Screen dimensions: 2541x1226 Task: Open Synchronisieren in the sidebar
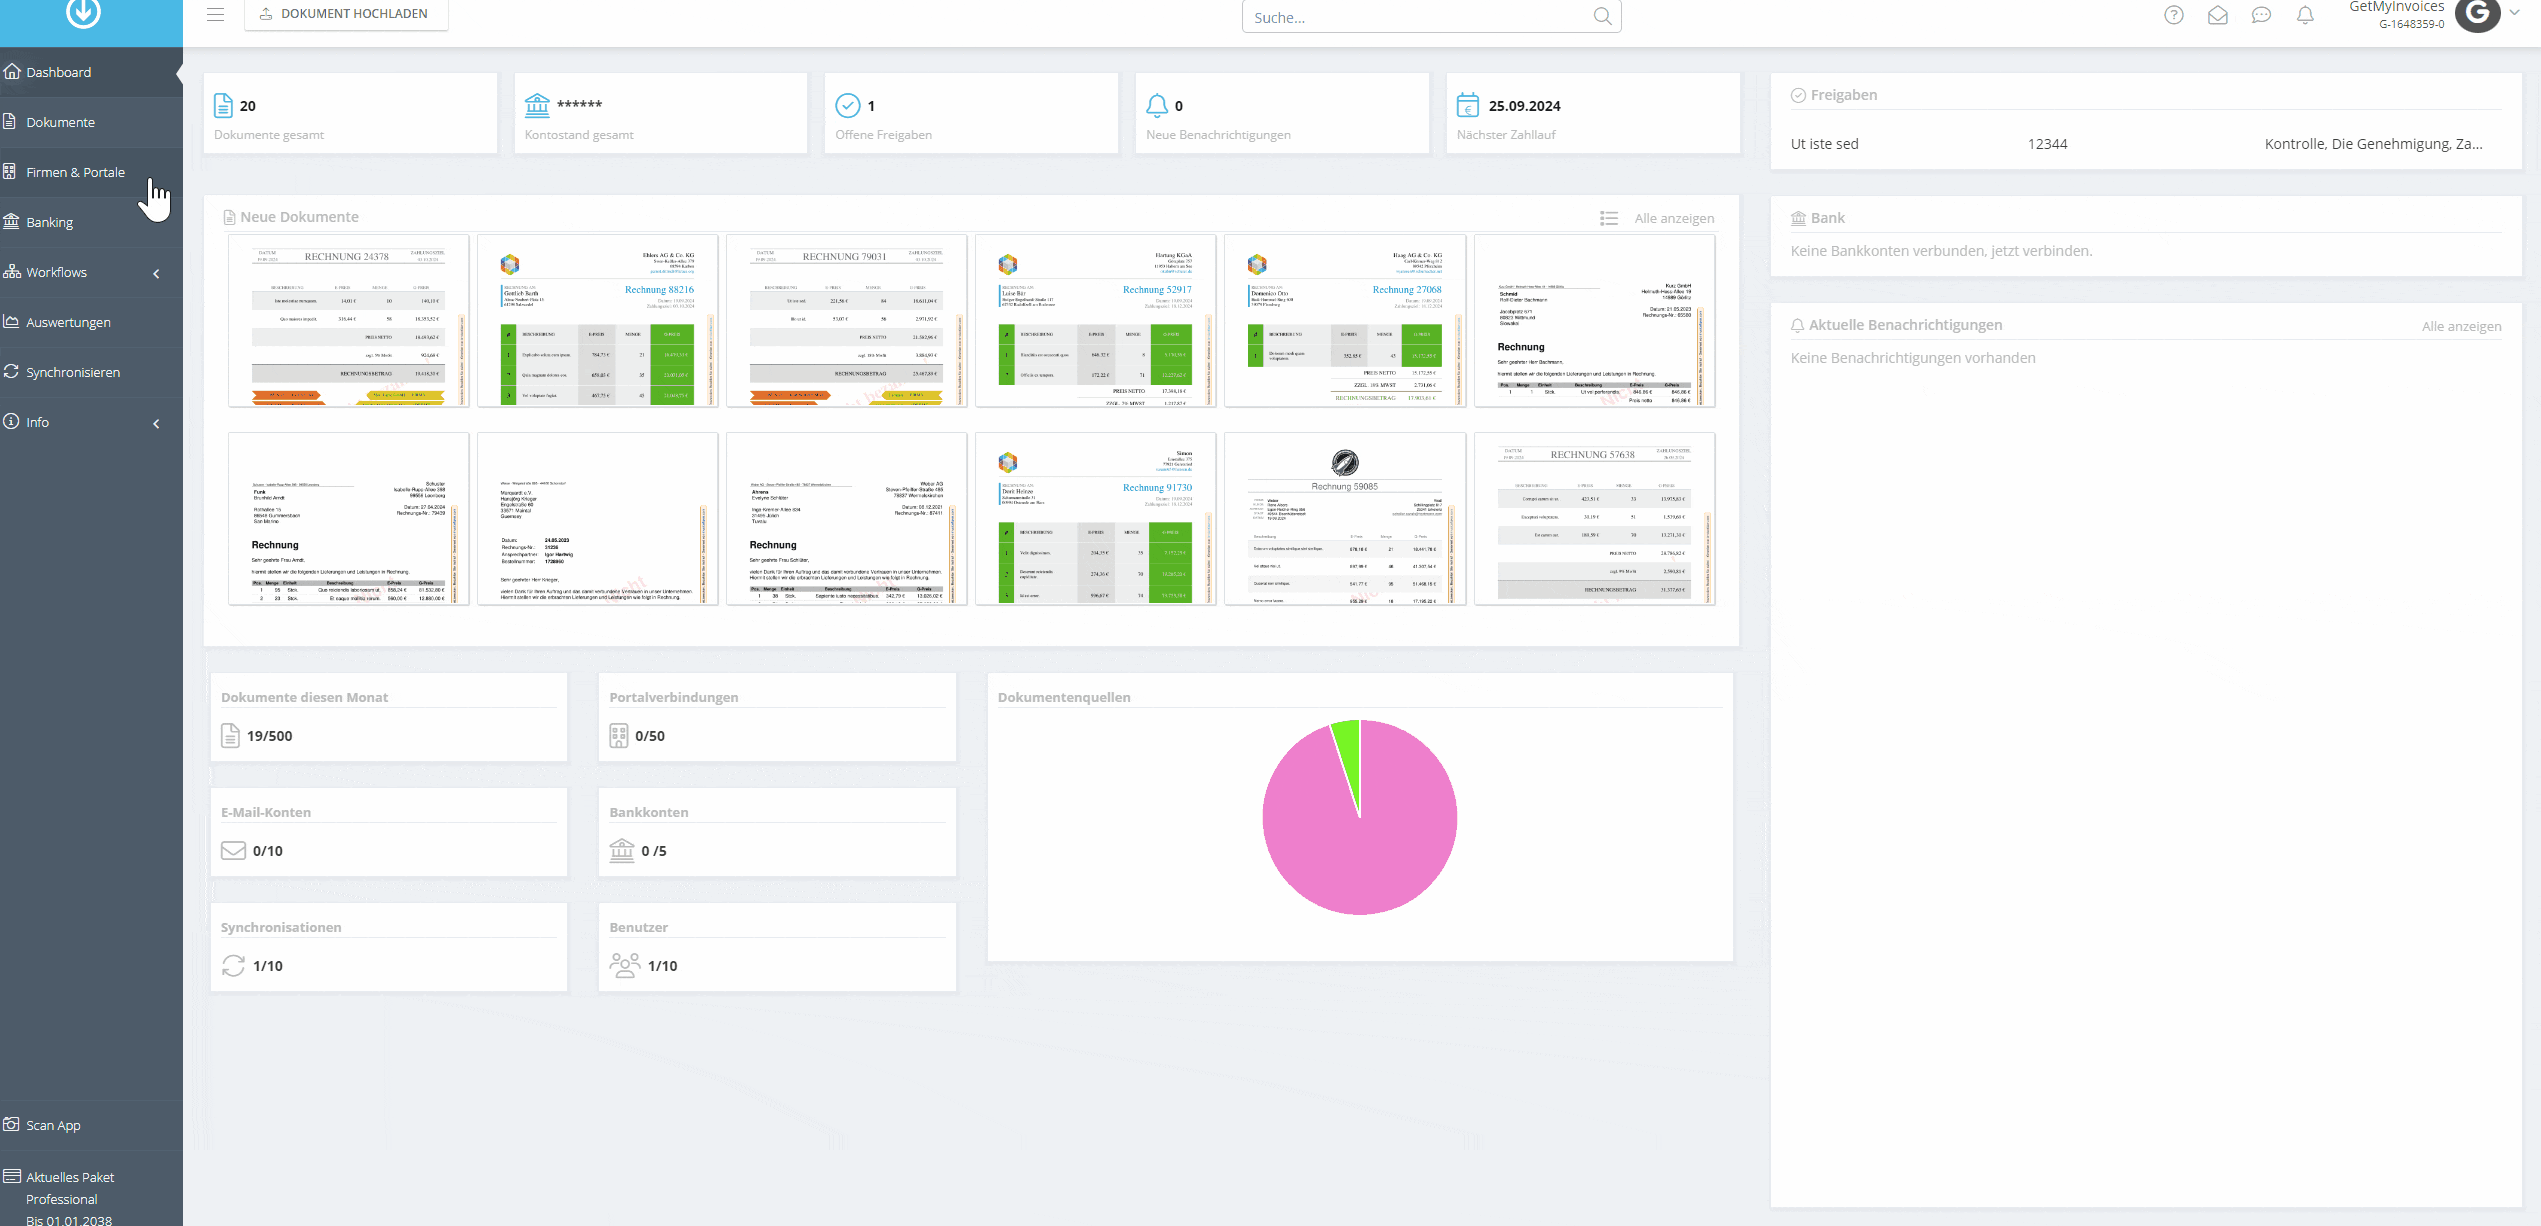pos(91,372)
